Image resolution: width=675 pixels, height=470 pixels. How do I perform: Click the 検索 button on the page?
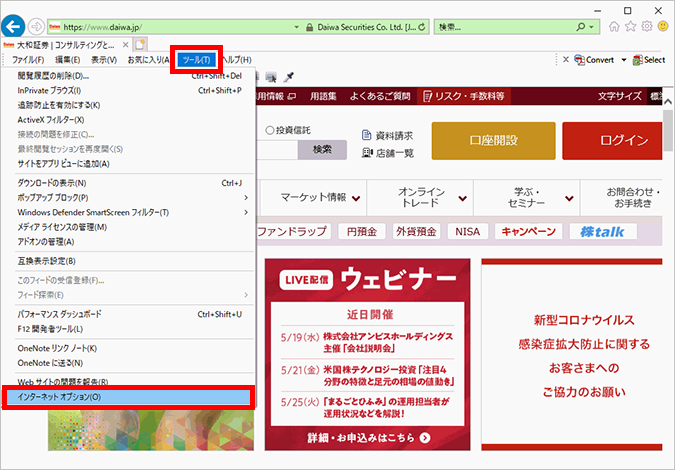(322, 149)
